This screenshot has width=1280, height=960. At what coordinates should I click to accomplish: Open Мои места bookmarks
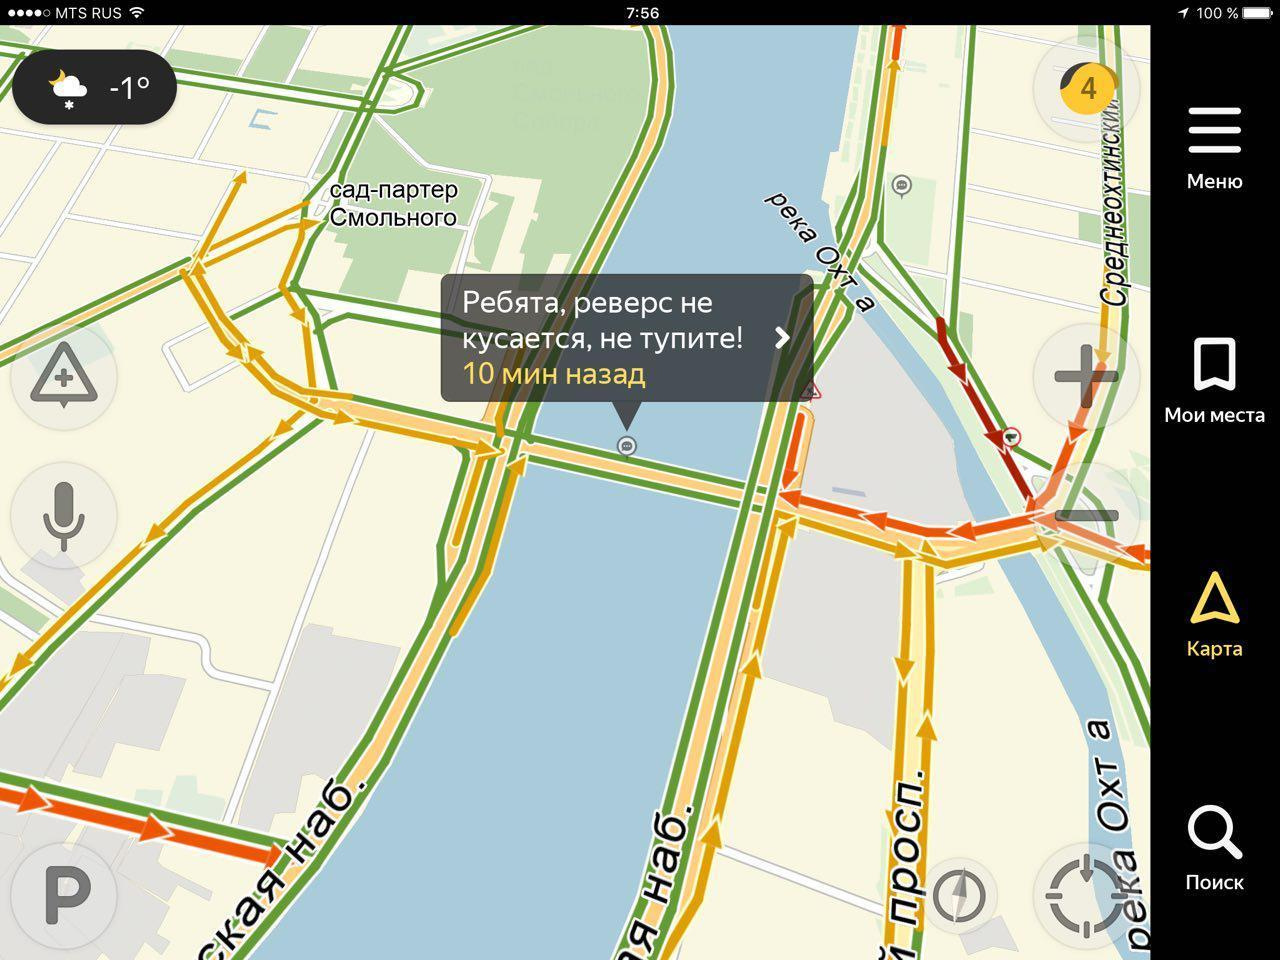(x=1214, y=381)
